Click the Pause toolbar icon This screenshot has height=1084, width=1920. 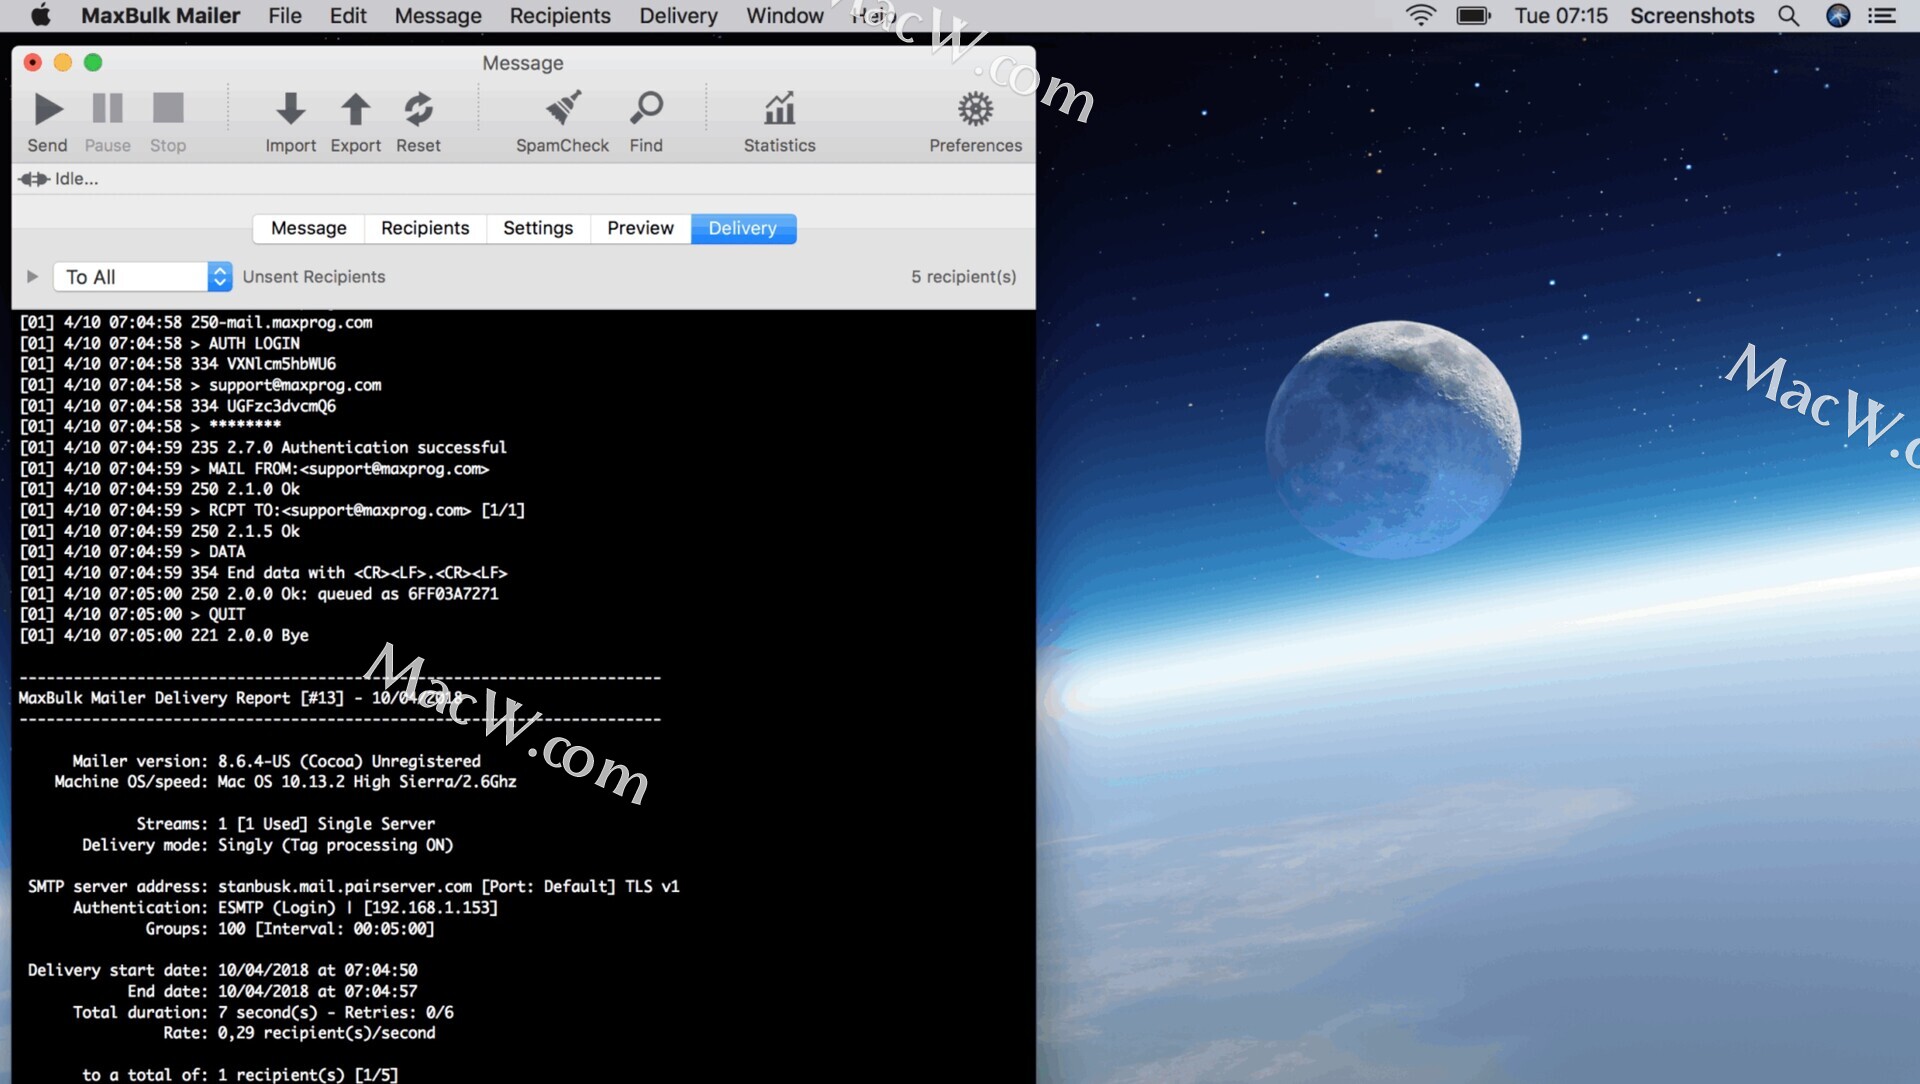pyautogui.click(x=107, y=108)
